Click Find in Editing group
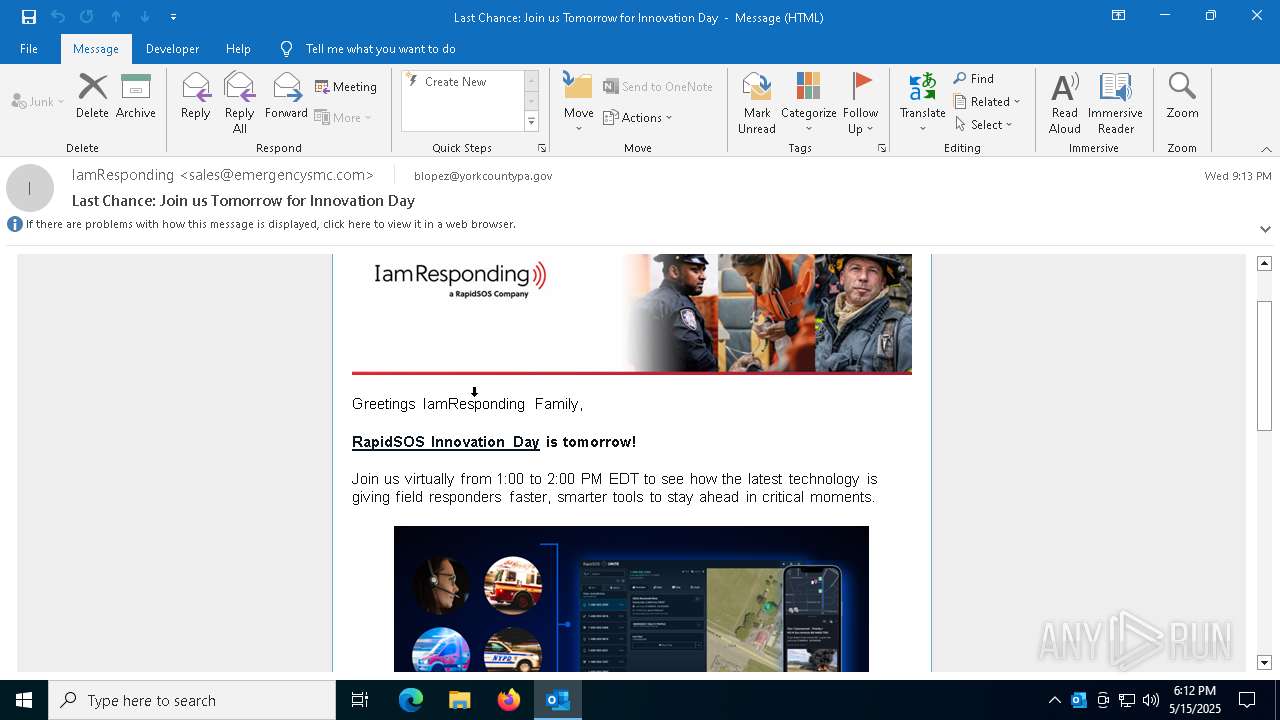 click(x=974, y=79)
